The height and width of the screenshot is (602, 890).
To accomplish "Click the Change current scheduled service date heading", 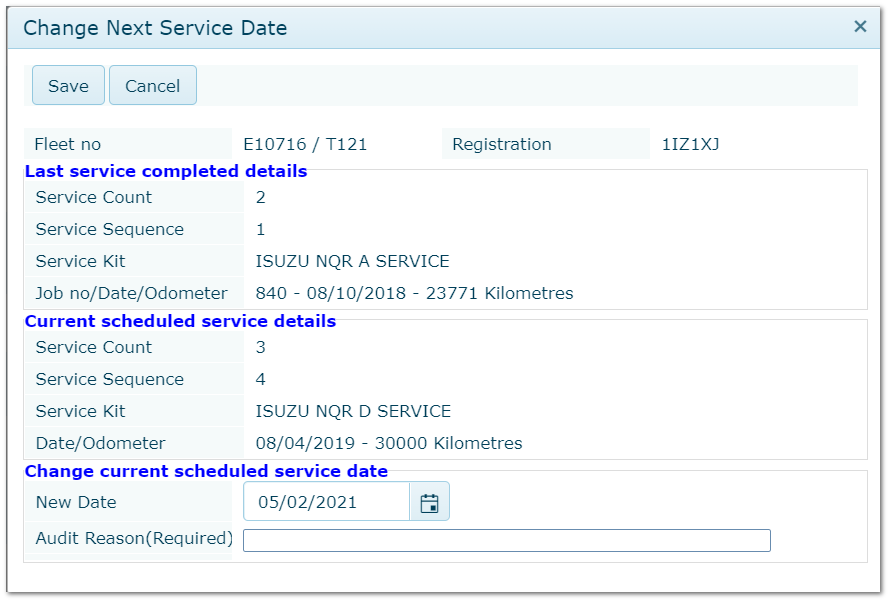I will [206, 471].
